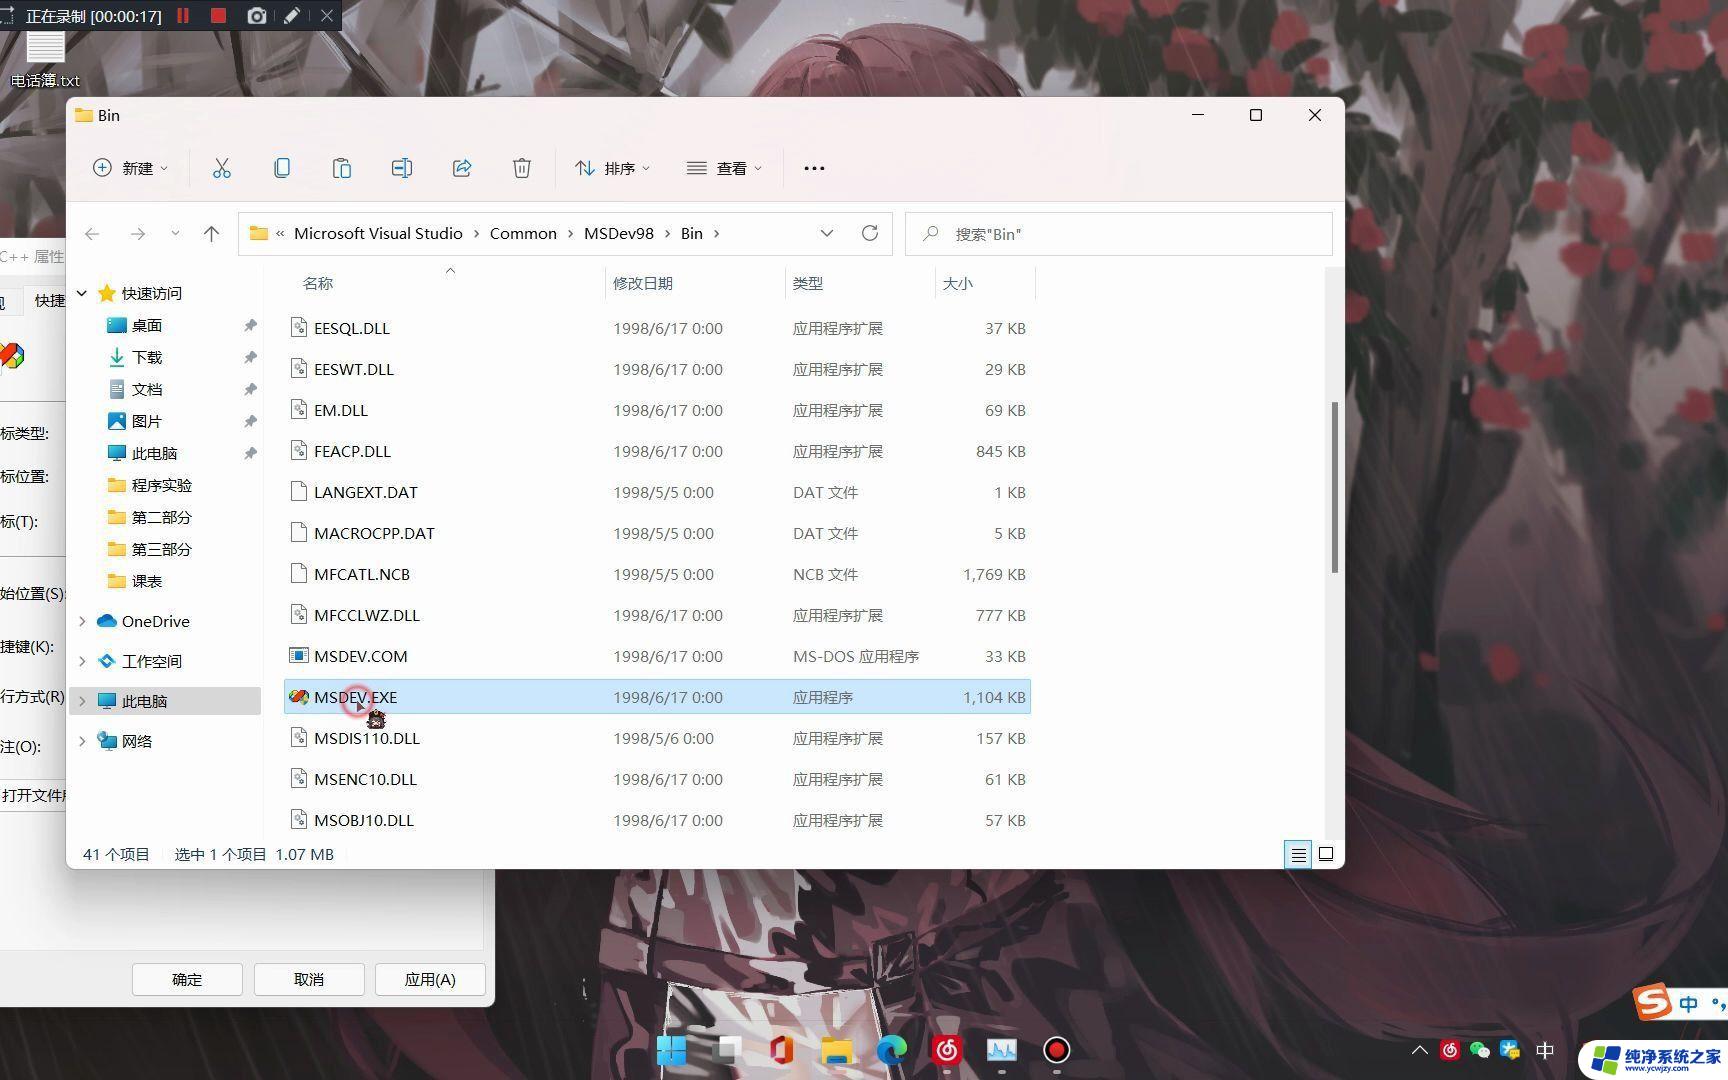Click MSDev98 in the breadcrumb path
The image size is (1728, 1080).
pyautogui.click(x=619, y=233)
